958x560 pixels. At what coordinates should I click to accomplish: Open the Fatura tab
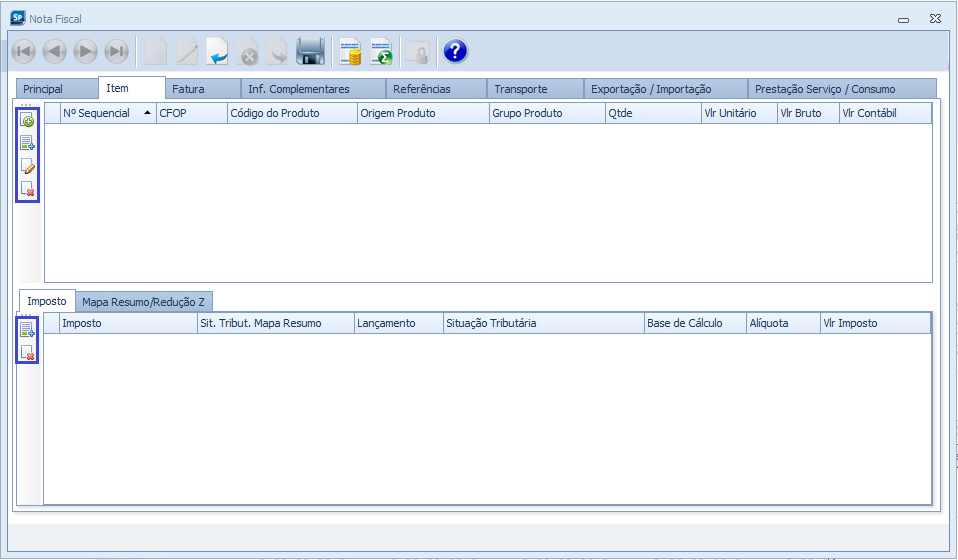[188, 89]
